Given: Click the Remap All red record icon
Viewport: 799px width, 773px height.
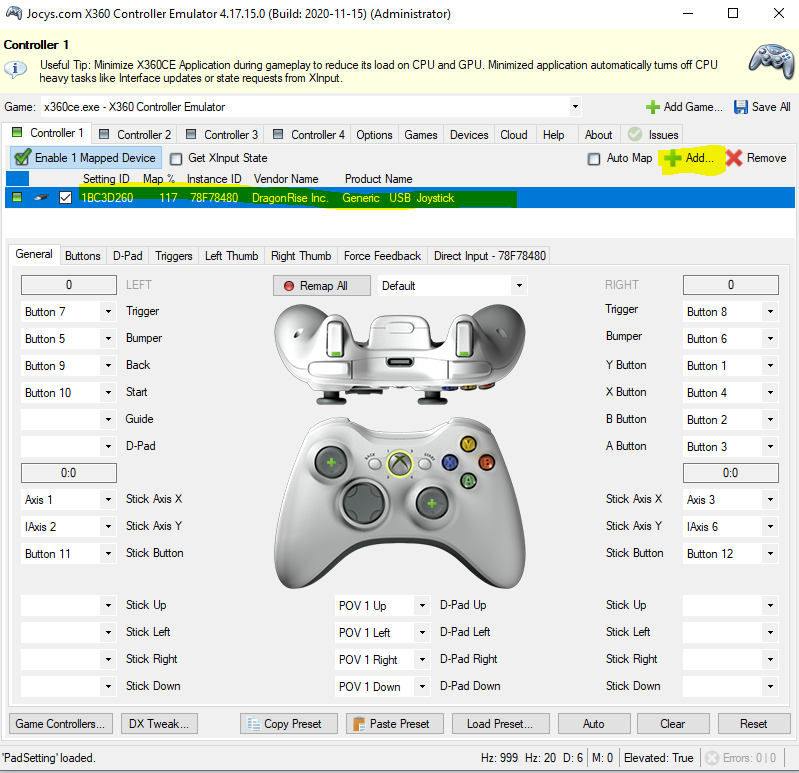Looking at the screenshot, I should coord(289,286).
